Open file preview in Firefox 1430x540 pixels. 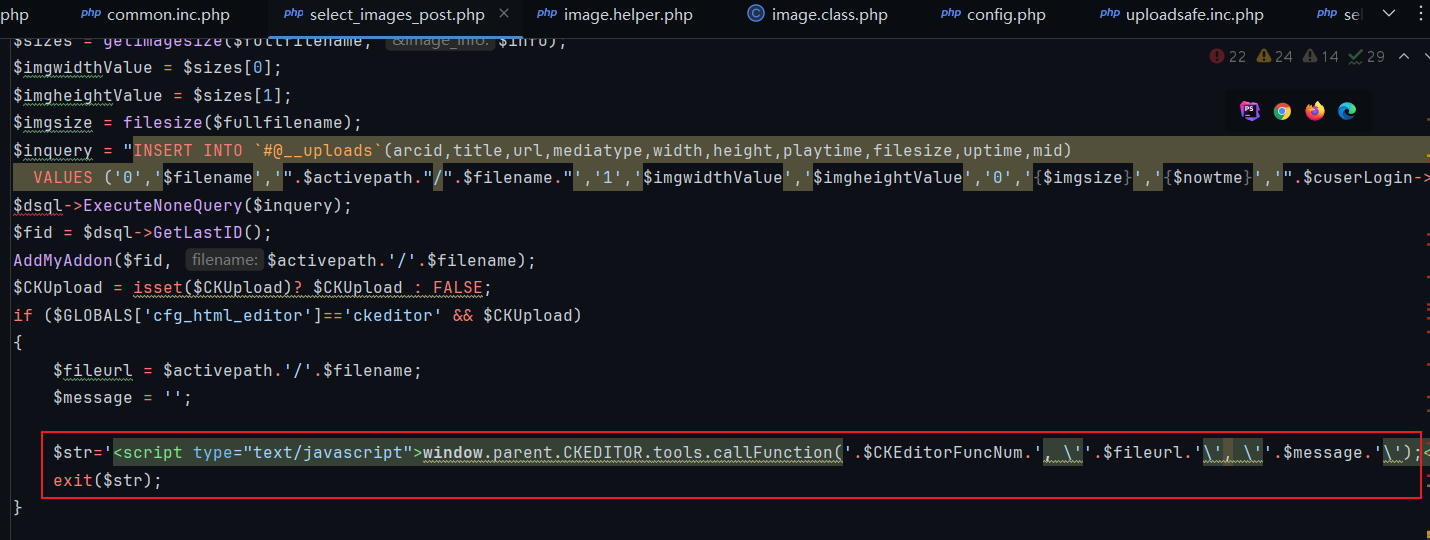[1315, 111]
